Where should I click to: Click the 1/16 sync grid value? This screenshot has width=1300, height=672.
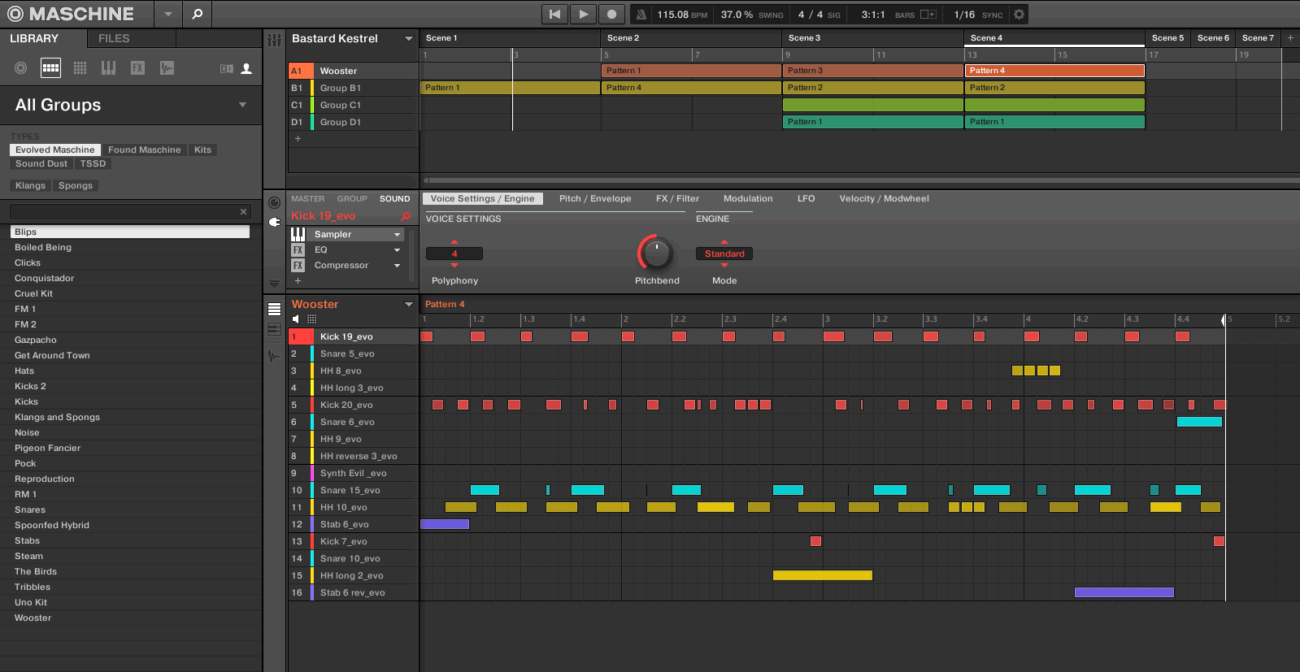tap(964, 14)
